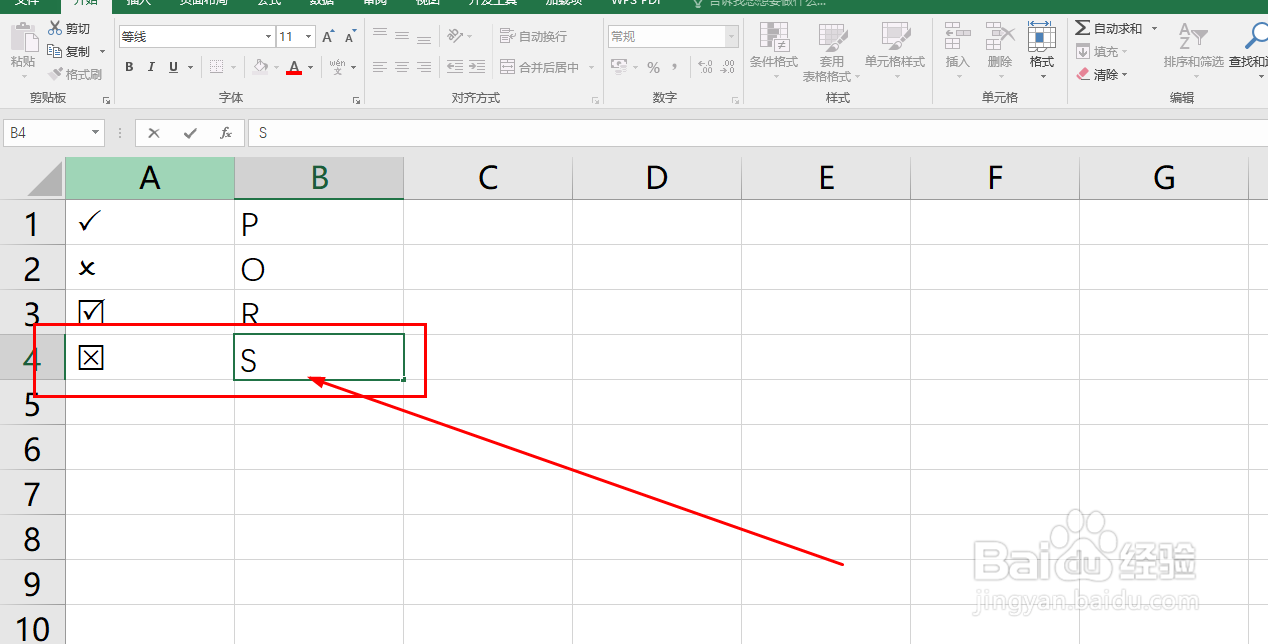Open number format dialog launcher
Image resolution: width=1268 pixels, height=644 pixels.
735,101
